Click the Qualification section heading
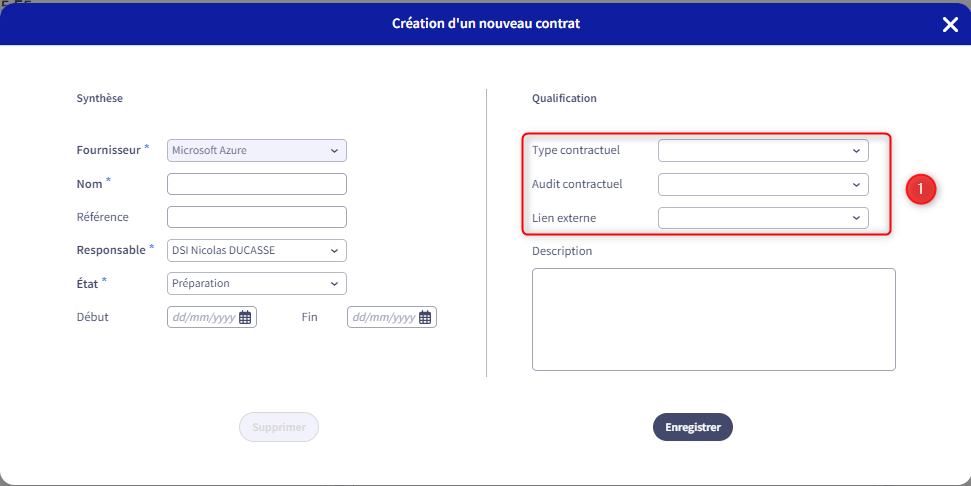Image resolution: width=971 pixels, height=486 pixels. coord(564,98)
